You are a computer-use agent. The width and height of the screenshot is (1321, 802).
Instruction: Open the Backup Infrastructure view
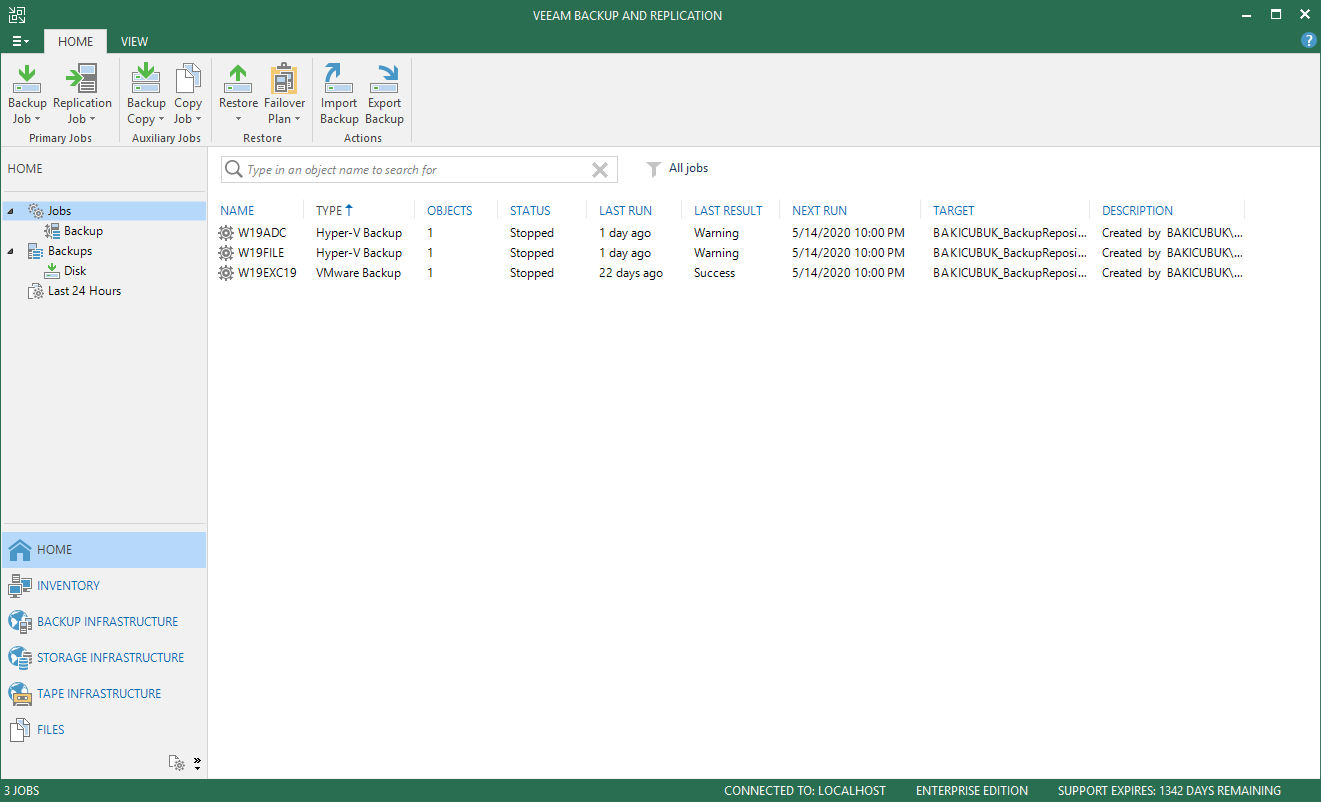(x=107, y=622)
